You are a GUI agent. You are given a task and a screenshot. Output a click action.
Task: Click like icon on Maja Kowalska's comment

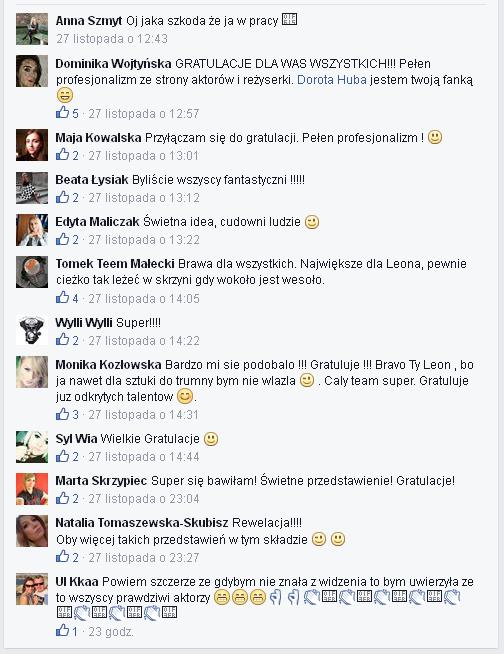63,155
